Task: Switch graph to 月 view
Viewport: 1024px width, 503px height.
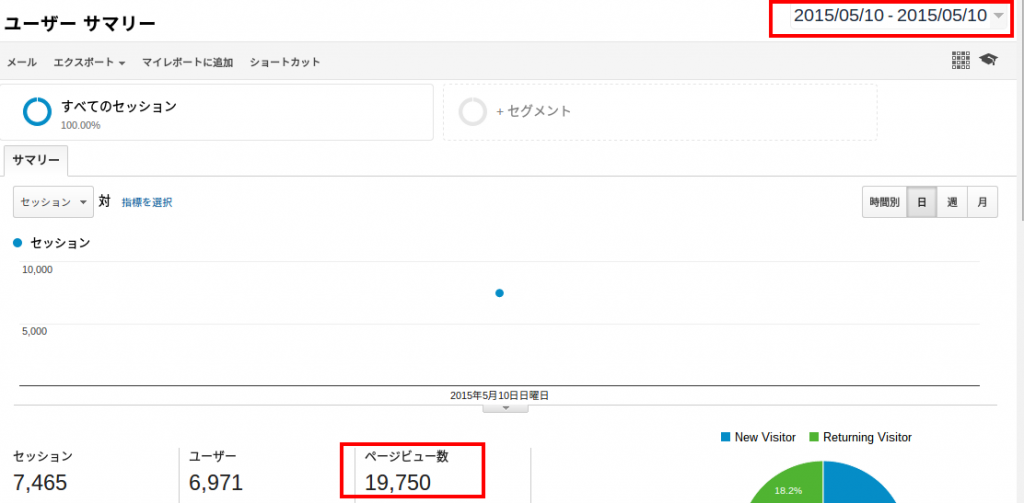Action: point(982,203)
